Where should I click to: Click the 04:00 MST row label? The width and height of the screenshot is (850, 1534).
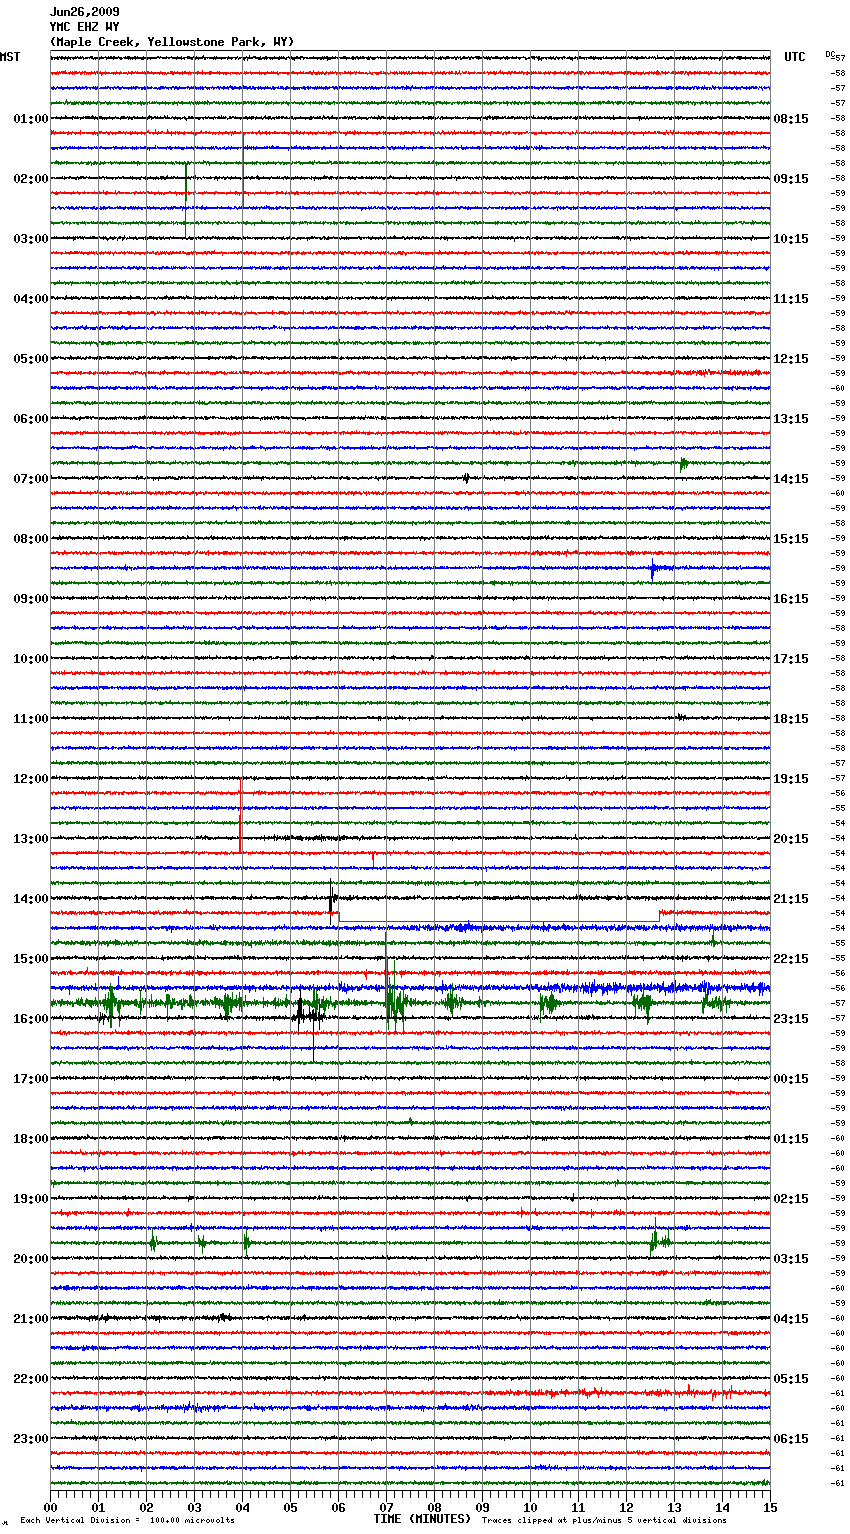(x=31, y=299)
